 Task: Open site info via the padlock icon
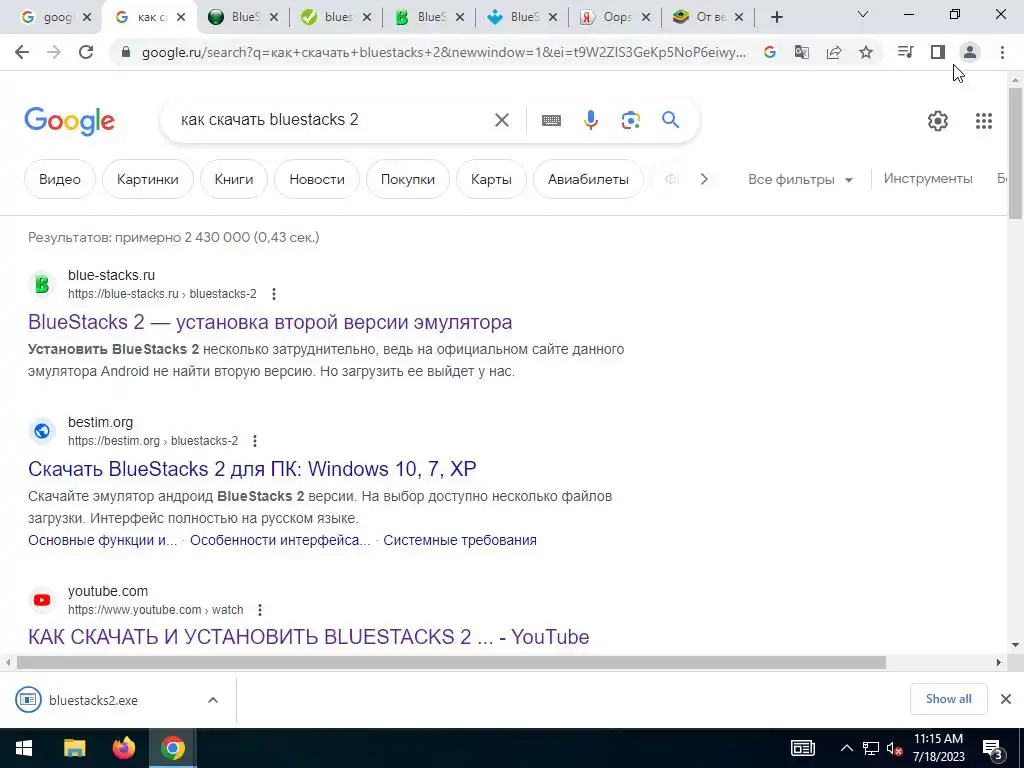coord(126,53)
